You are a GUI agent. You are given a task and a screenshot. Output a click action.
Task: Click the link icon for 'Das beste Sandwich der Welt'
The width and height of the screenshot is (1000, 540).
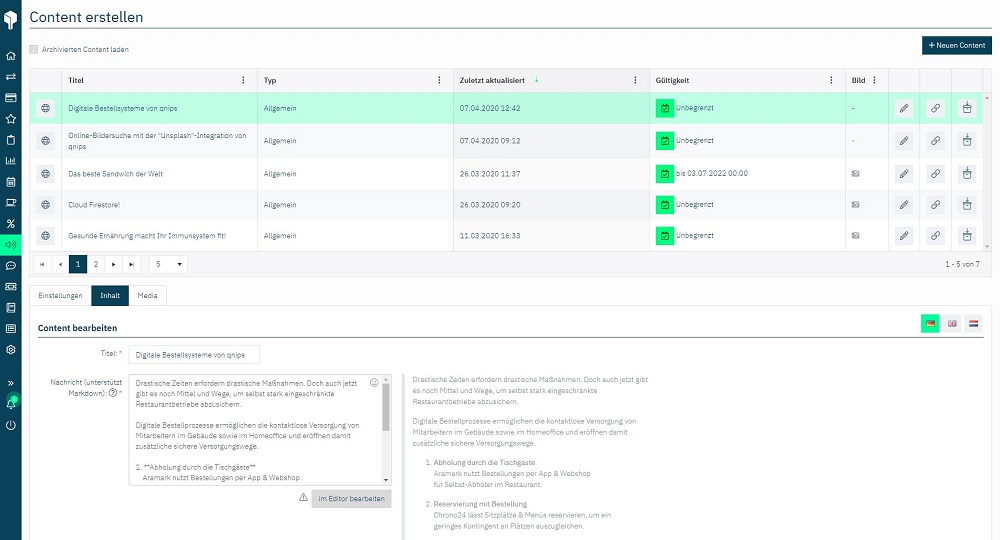pos(935,174)
